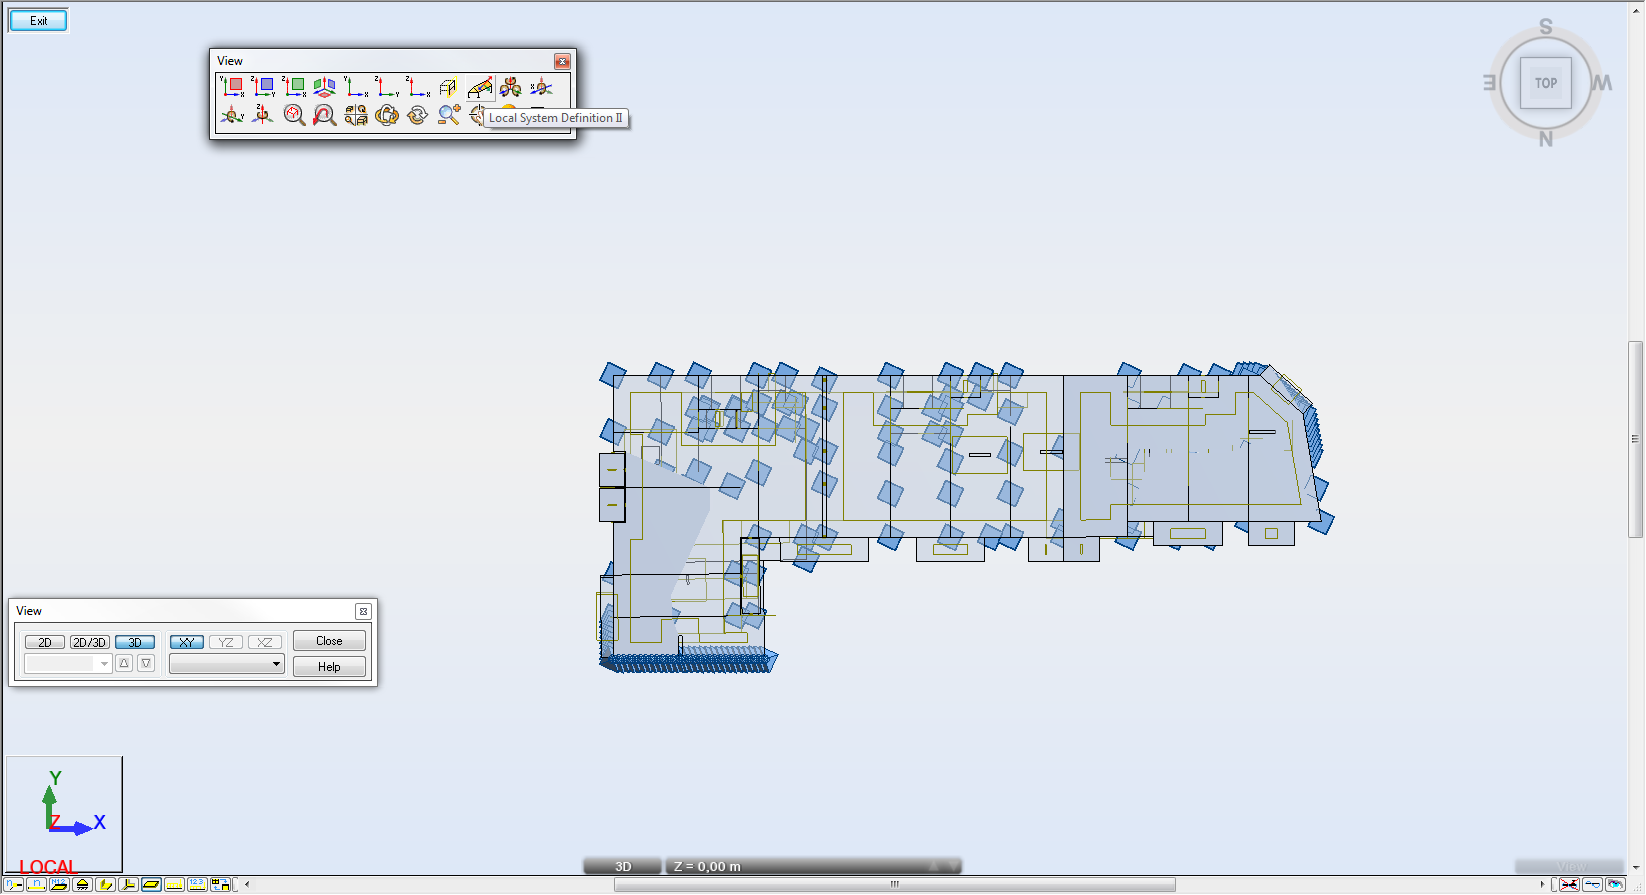1646x895 pixels.
Task: Toggle local systems display icon
Action: click(x=129, y=884)
